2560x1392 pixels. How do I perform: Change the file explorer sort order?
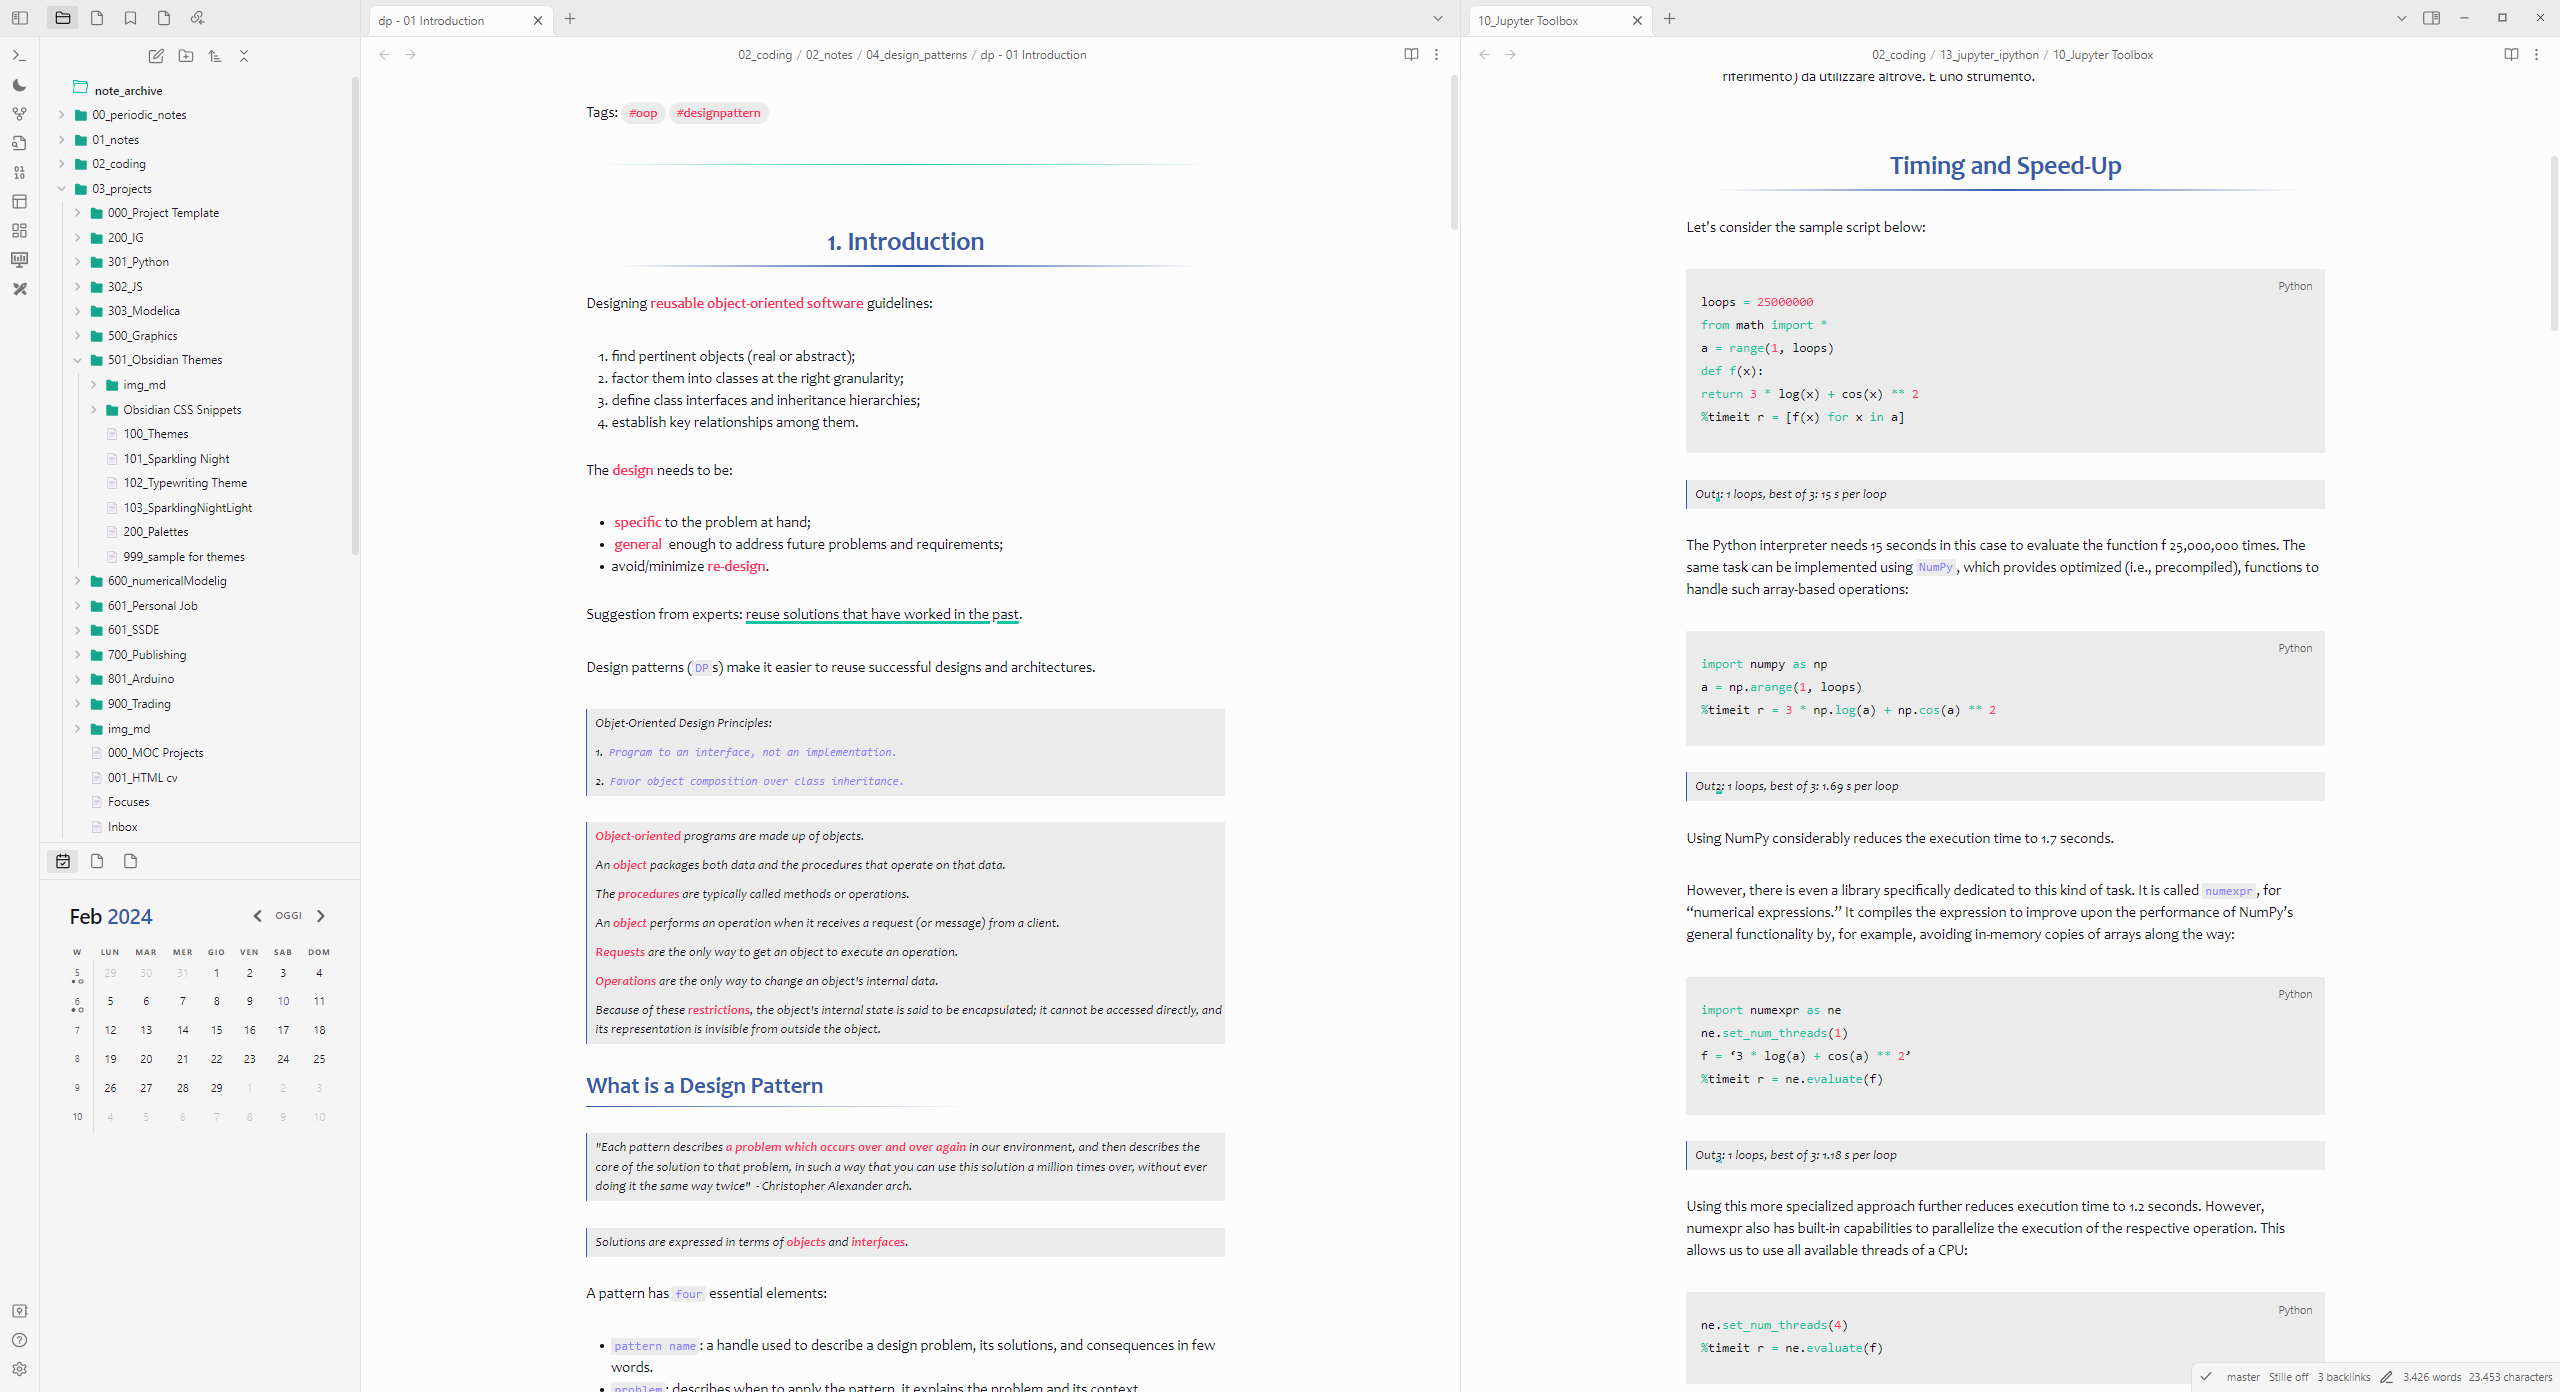point(215,56)
